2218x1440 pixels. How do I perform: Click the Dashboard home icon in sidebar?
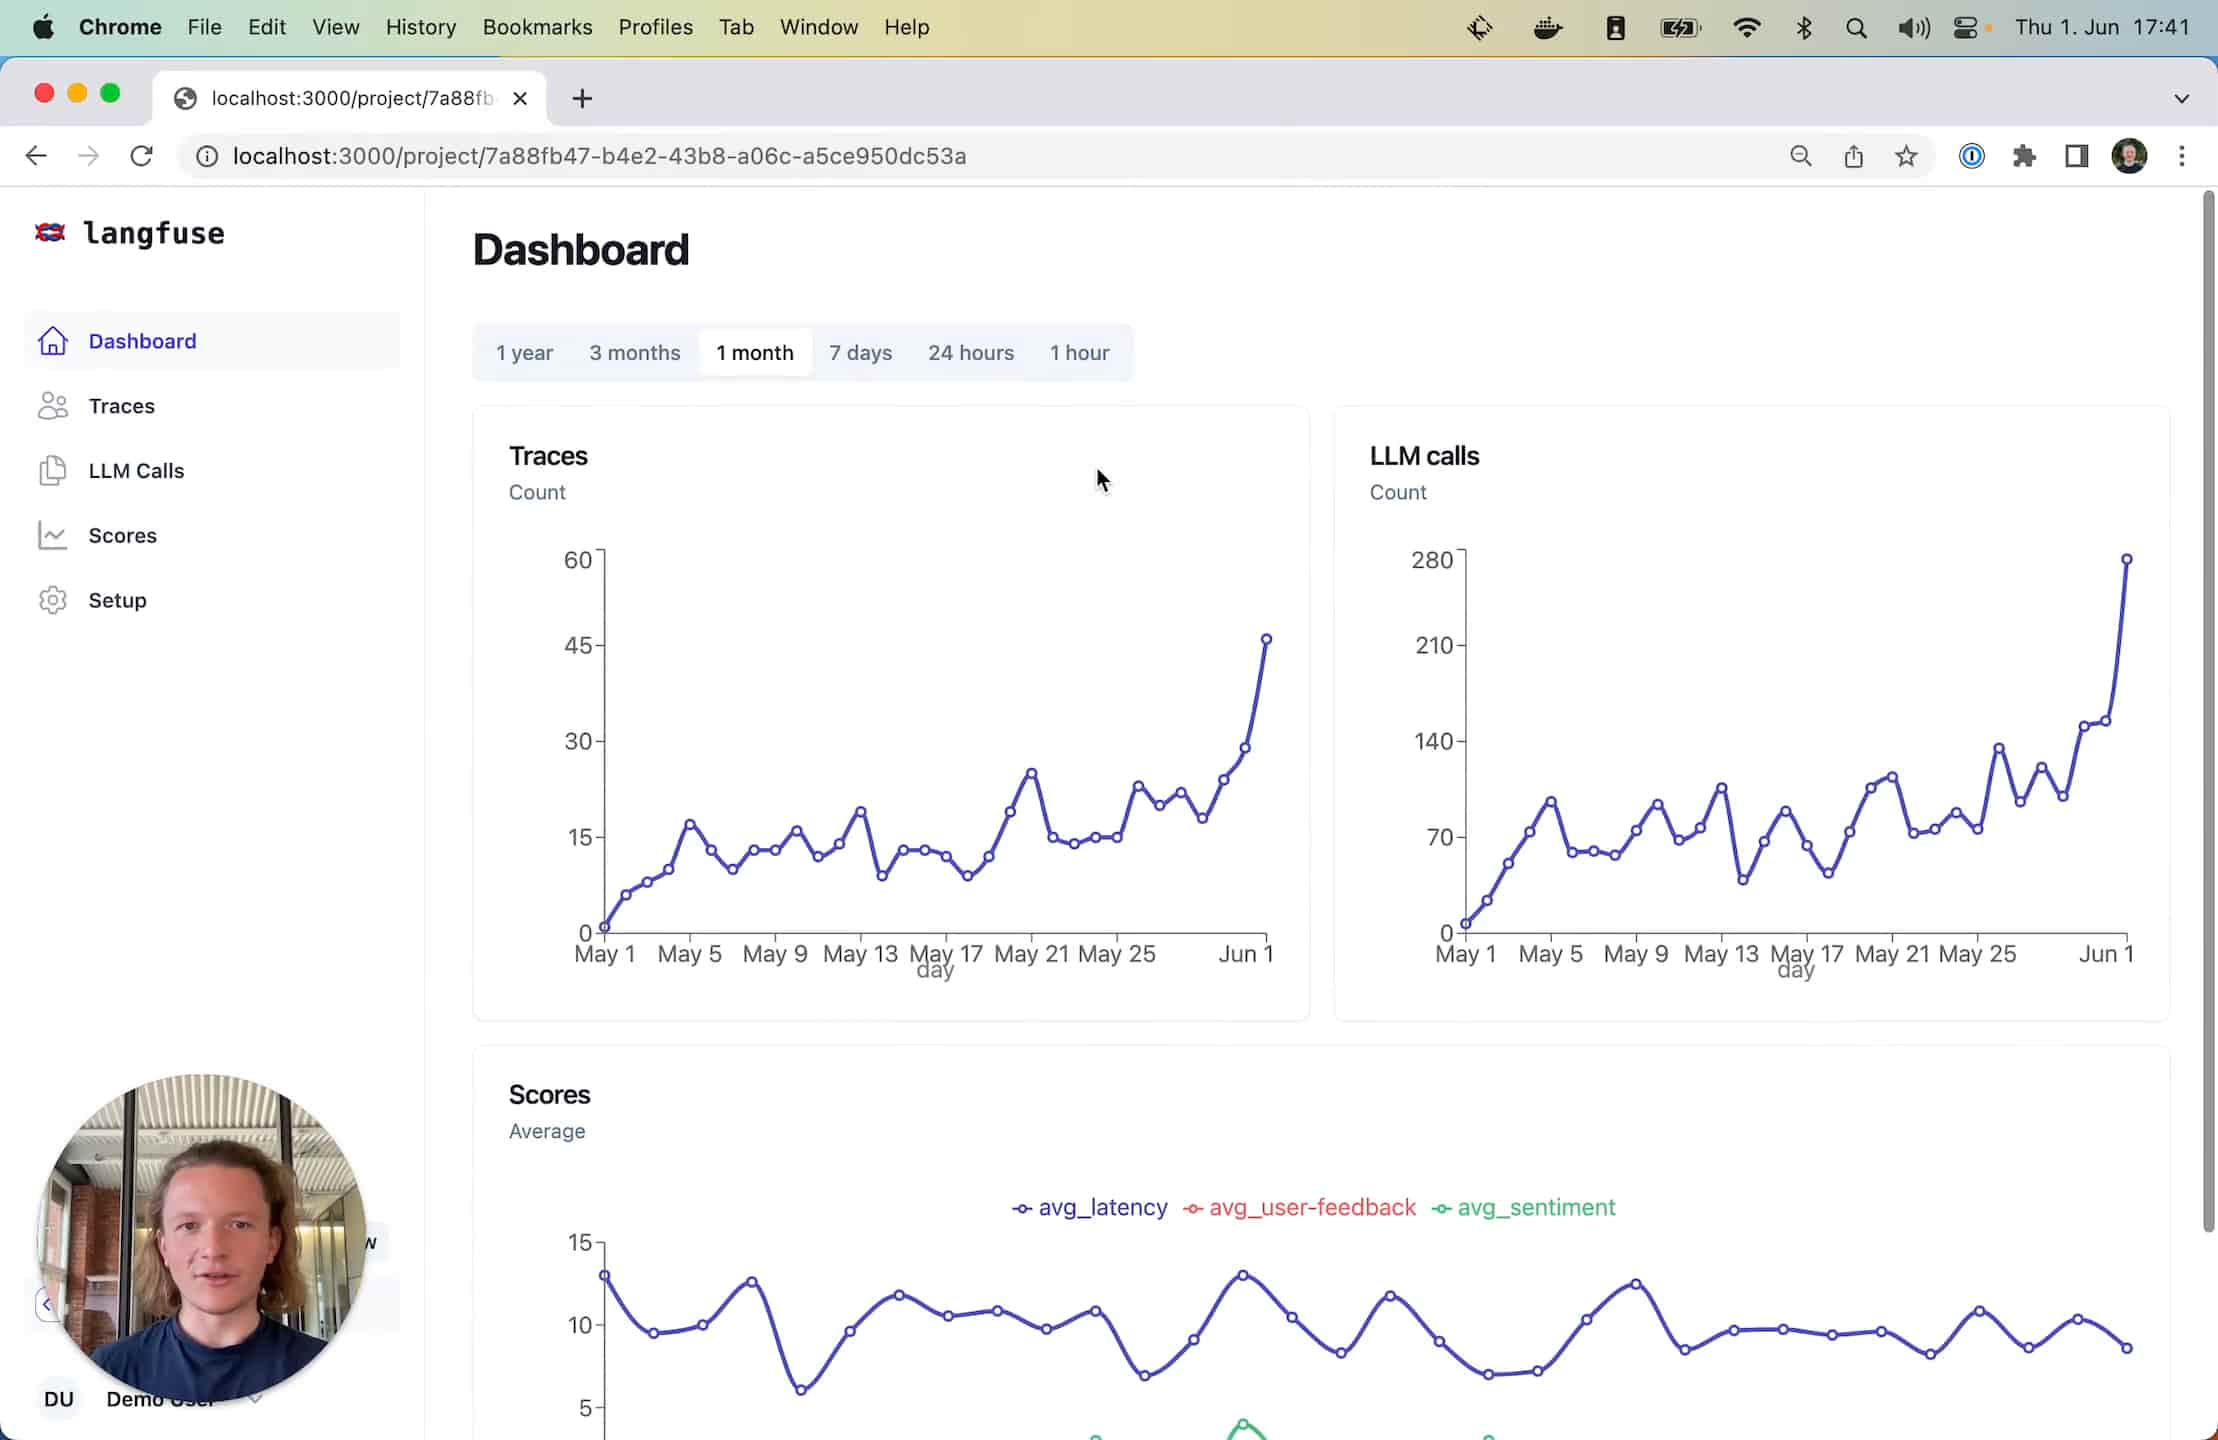(53, 341)
